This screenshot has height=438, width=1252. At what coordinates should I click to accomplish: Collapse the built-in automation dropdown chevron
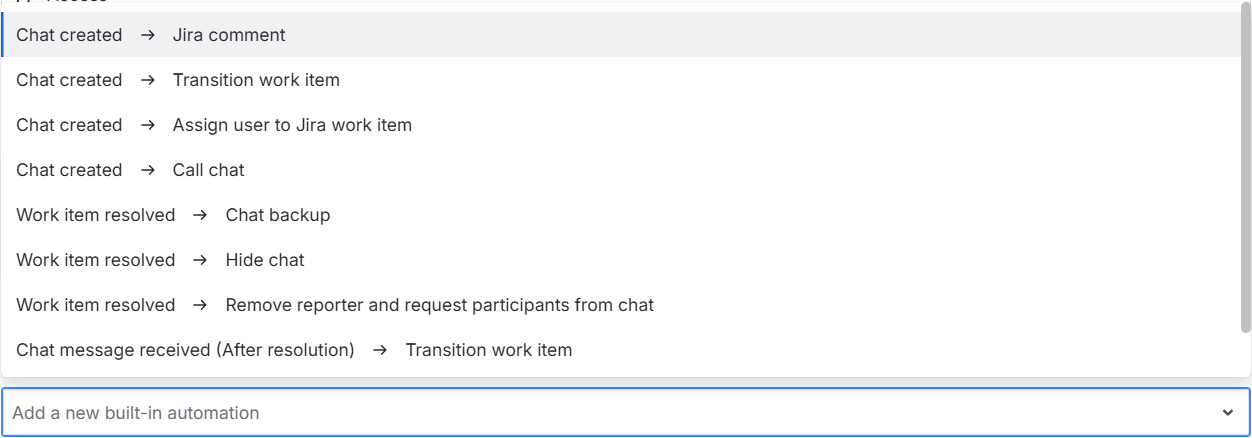1228,413
